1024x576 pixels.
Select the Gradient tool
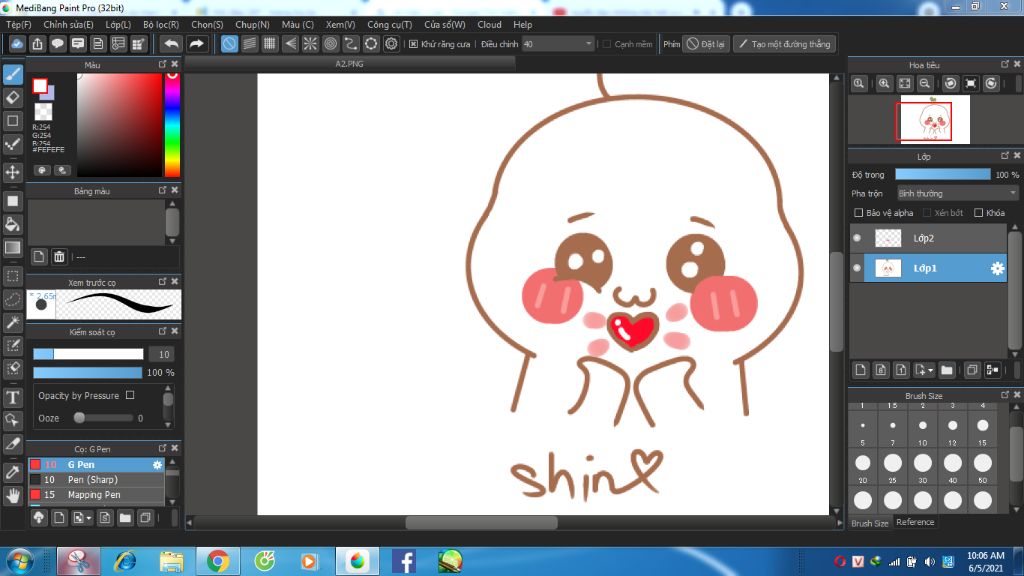(13, 248)
